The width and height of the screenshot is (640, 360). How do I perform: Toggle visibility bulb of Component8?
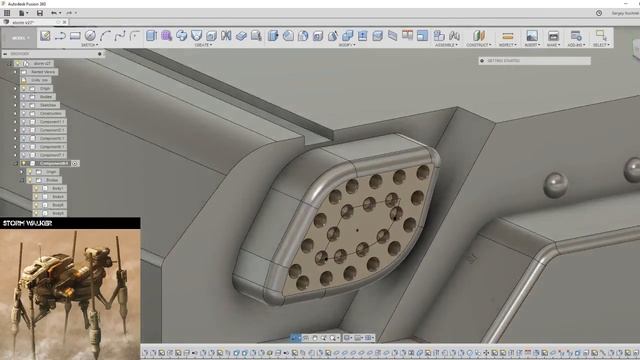(x=24, y=163)
